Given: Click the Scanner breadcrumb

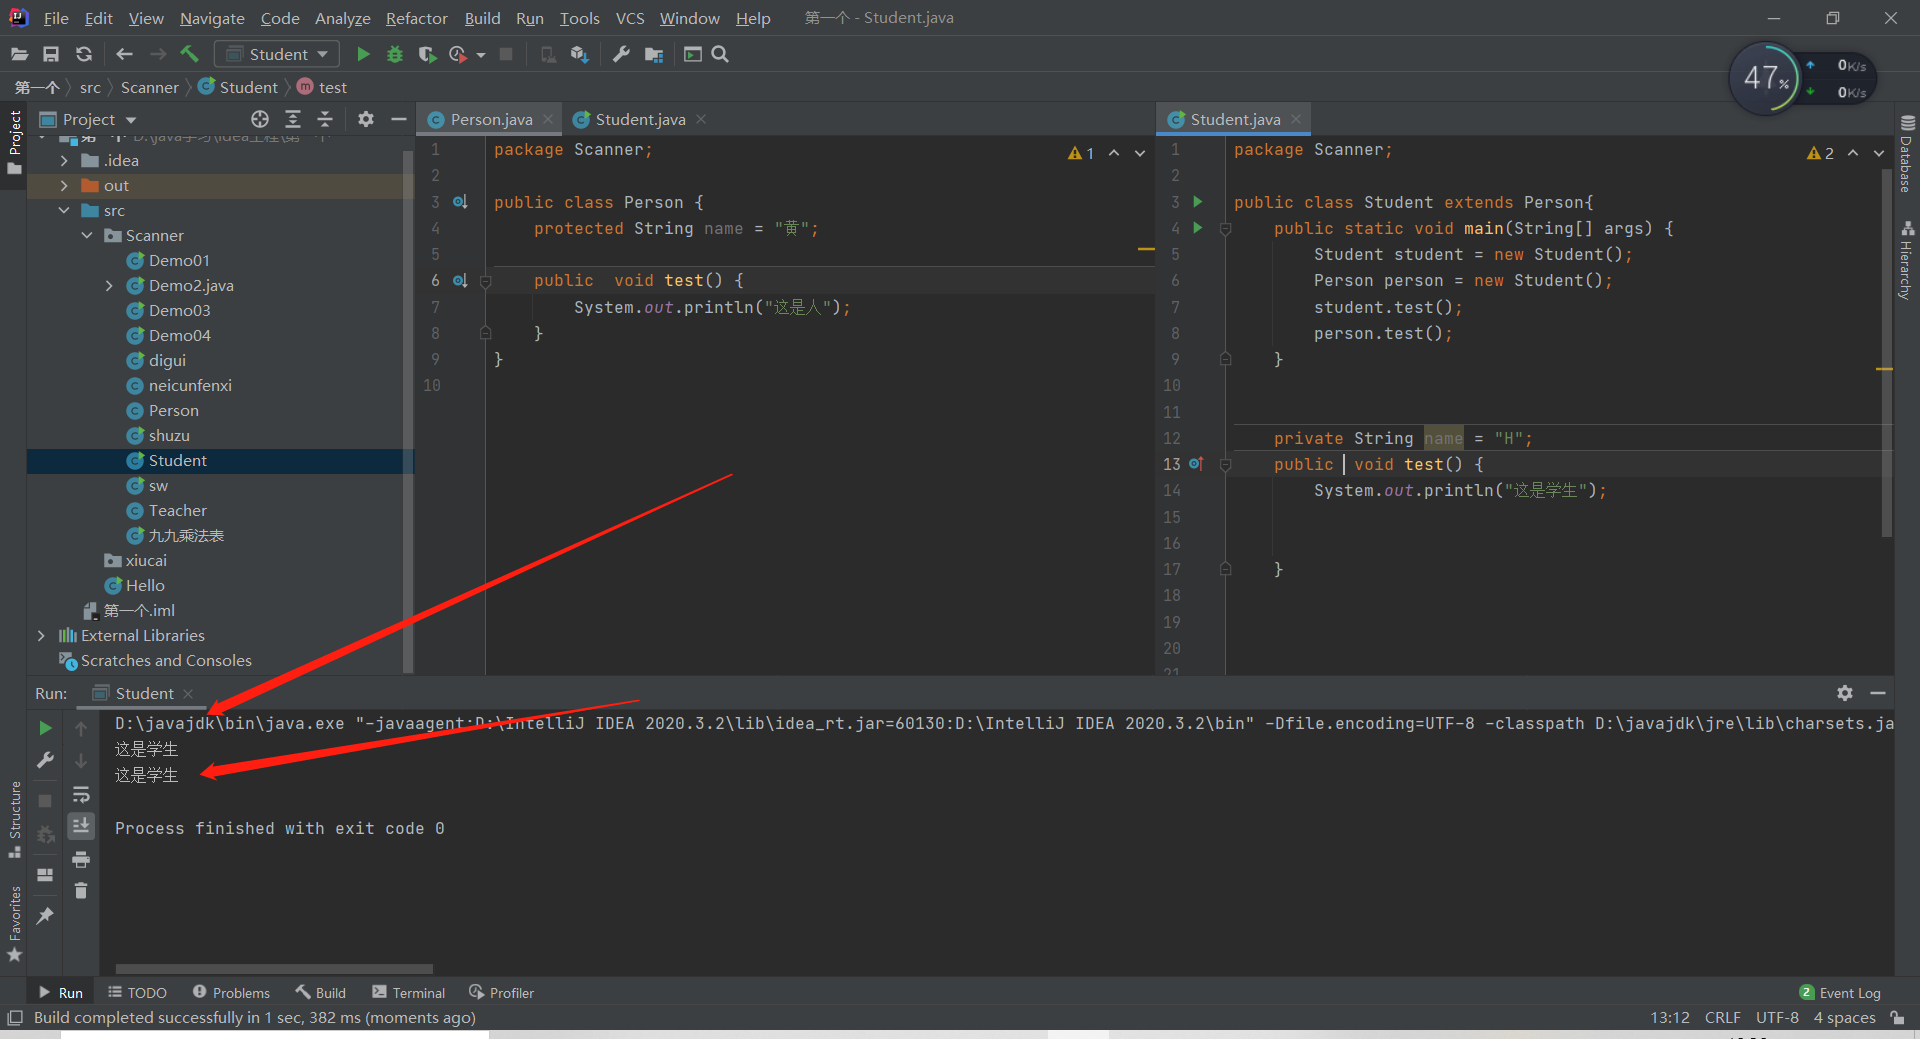Looking at the screenshot, I should tap(149, 87).
